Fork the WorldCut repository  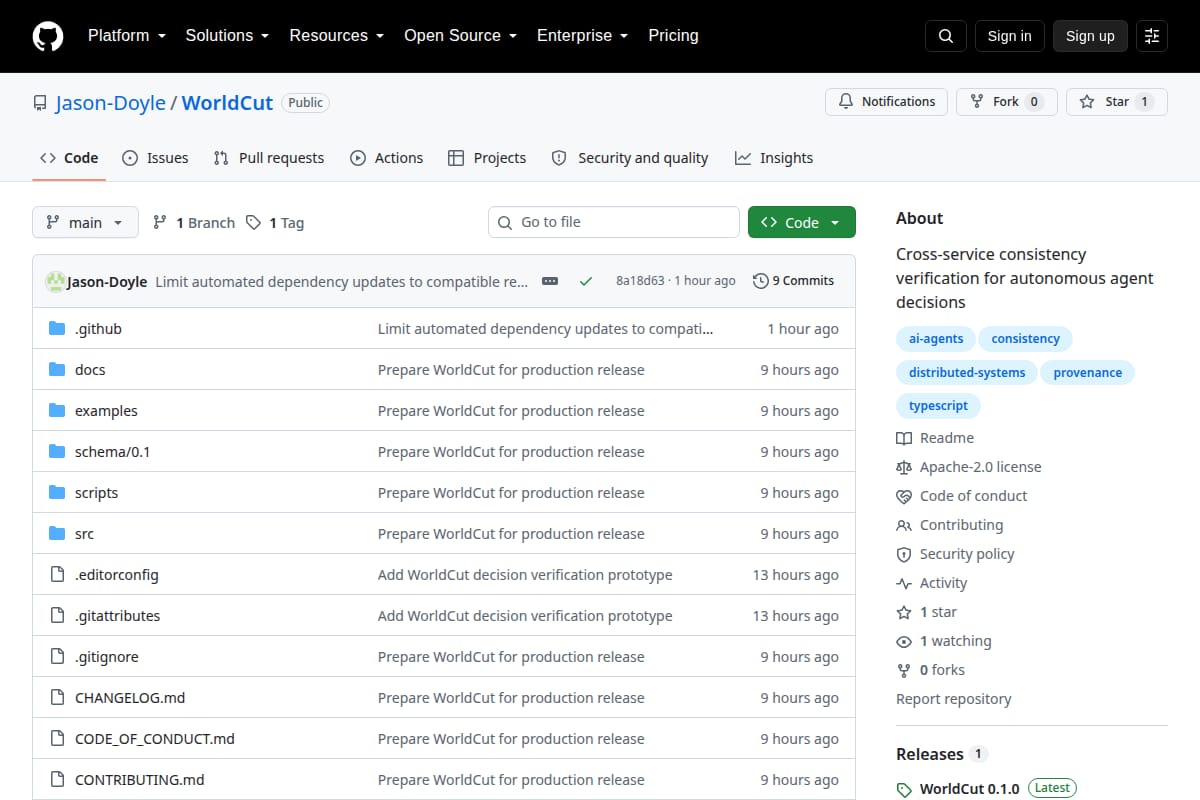(x=1006, y=102)
